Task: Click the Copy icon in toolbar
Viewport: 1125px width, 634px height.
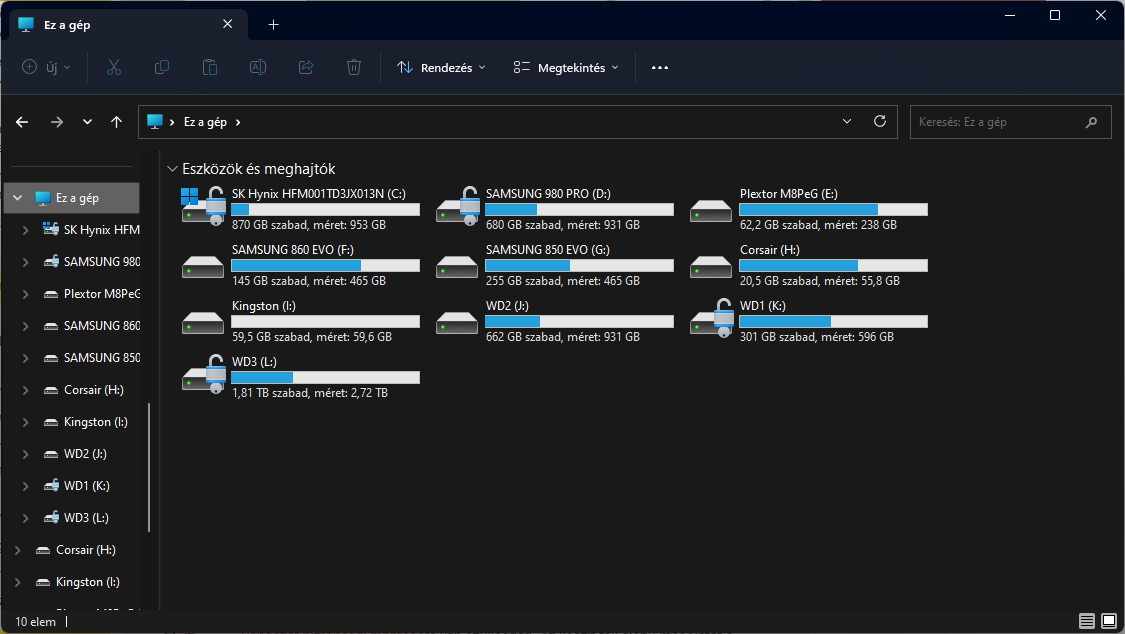Action: (x=161, y=67)
